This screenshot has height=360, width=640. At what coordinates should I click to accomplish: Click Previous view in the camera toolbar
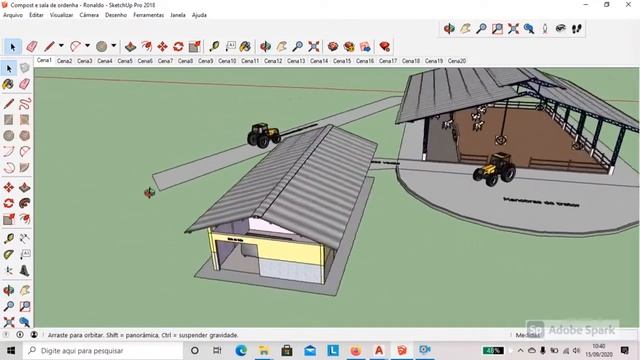point(529,29)
